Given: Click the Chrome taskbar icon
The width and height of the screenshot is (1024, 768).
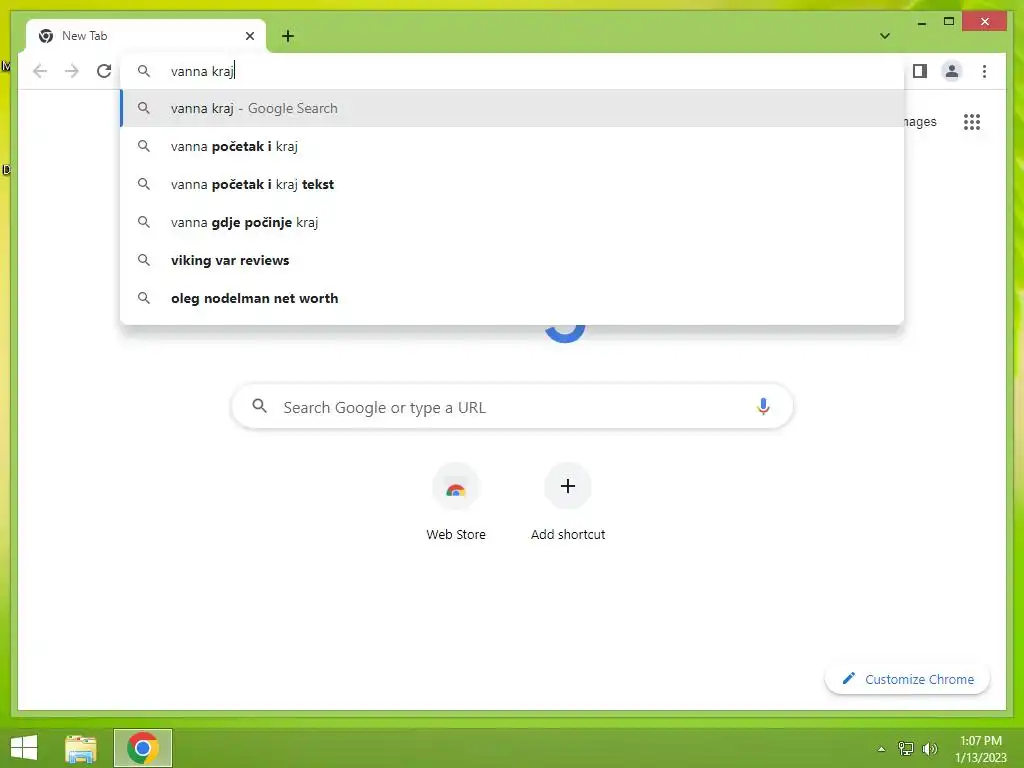Looking at the screenshot, I should (142, 748).
